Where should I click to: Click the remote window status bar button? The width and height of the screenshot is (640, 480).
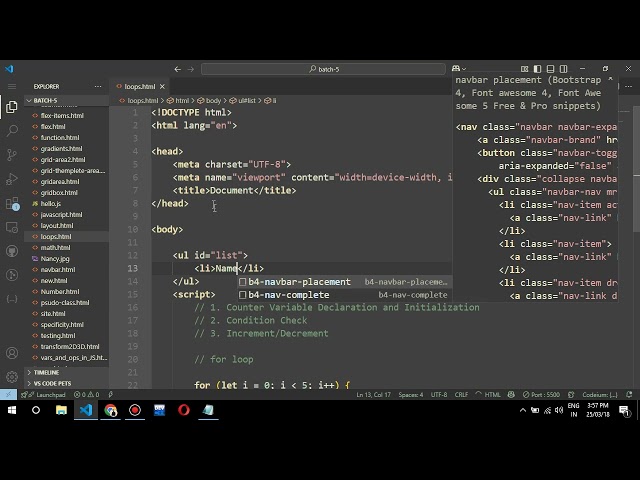(8, 395)
